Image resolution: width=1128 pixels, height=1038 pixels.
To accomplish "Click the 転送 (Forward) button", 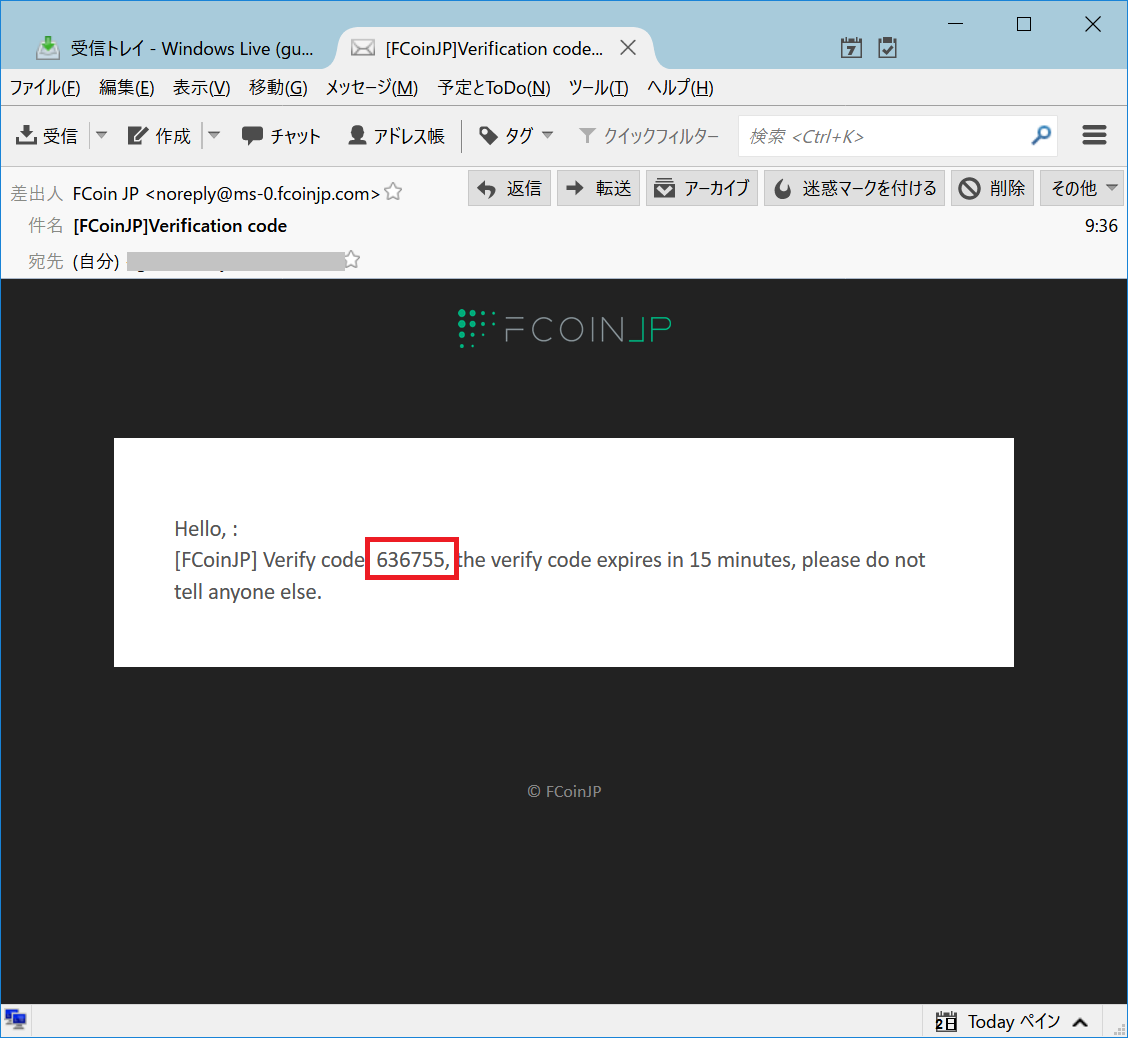I will tap(599, 188).
